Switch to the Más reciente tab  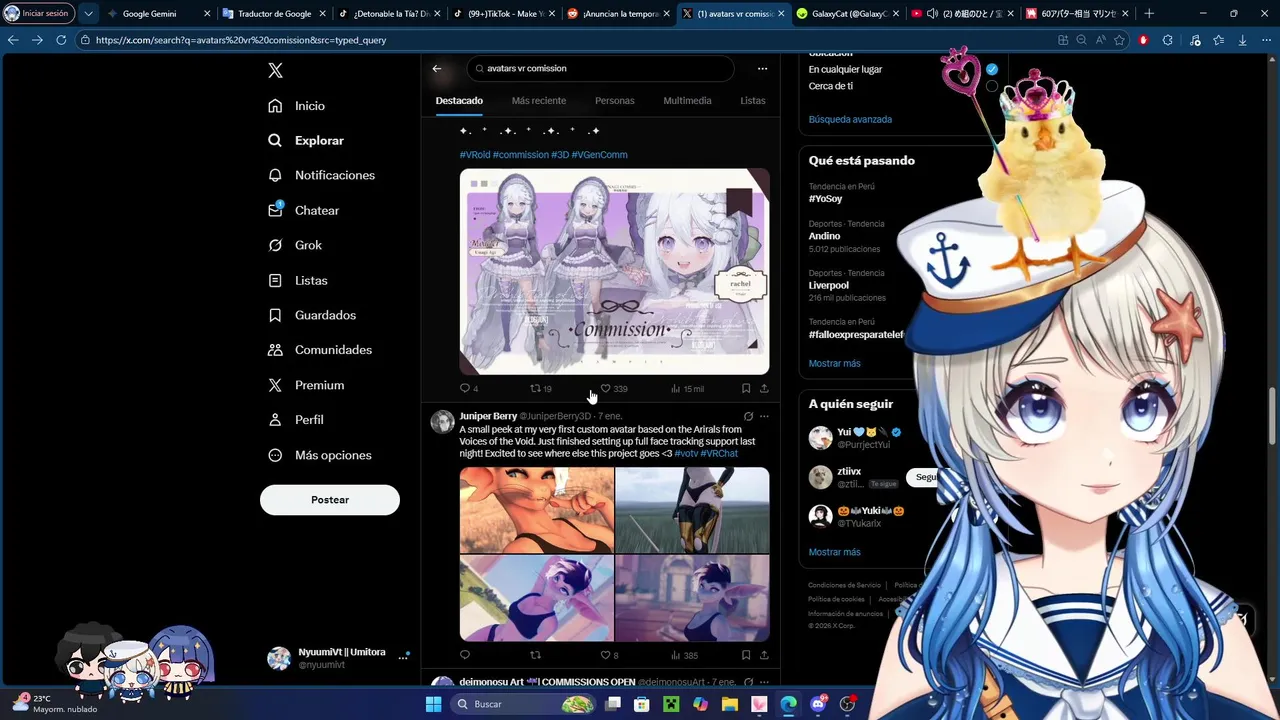[539, 101]
